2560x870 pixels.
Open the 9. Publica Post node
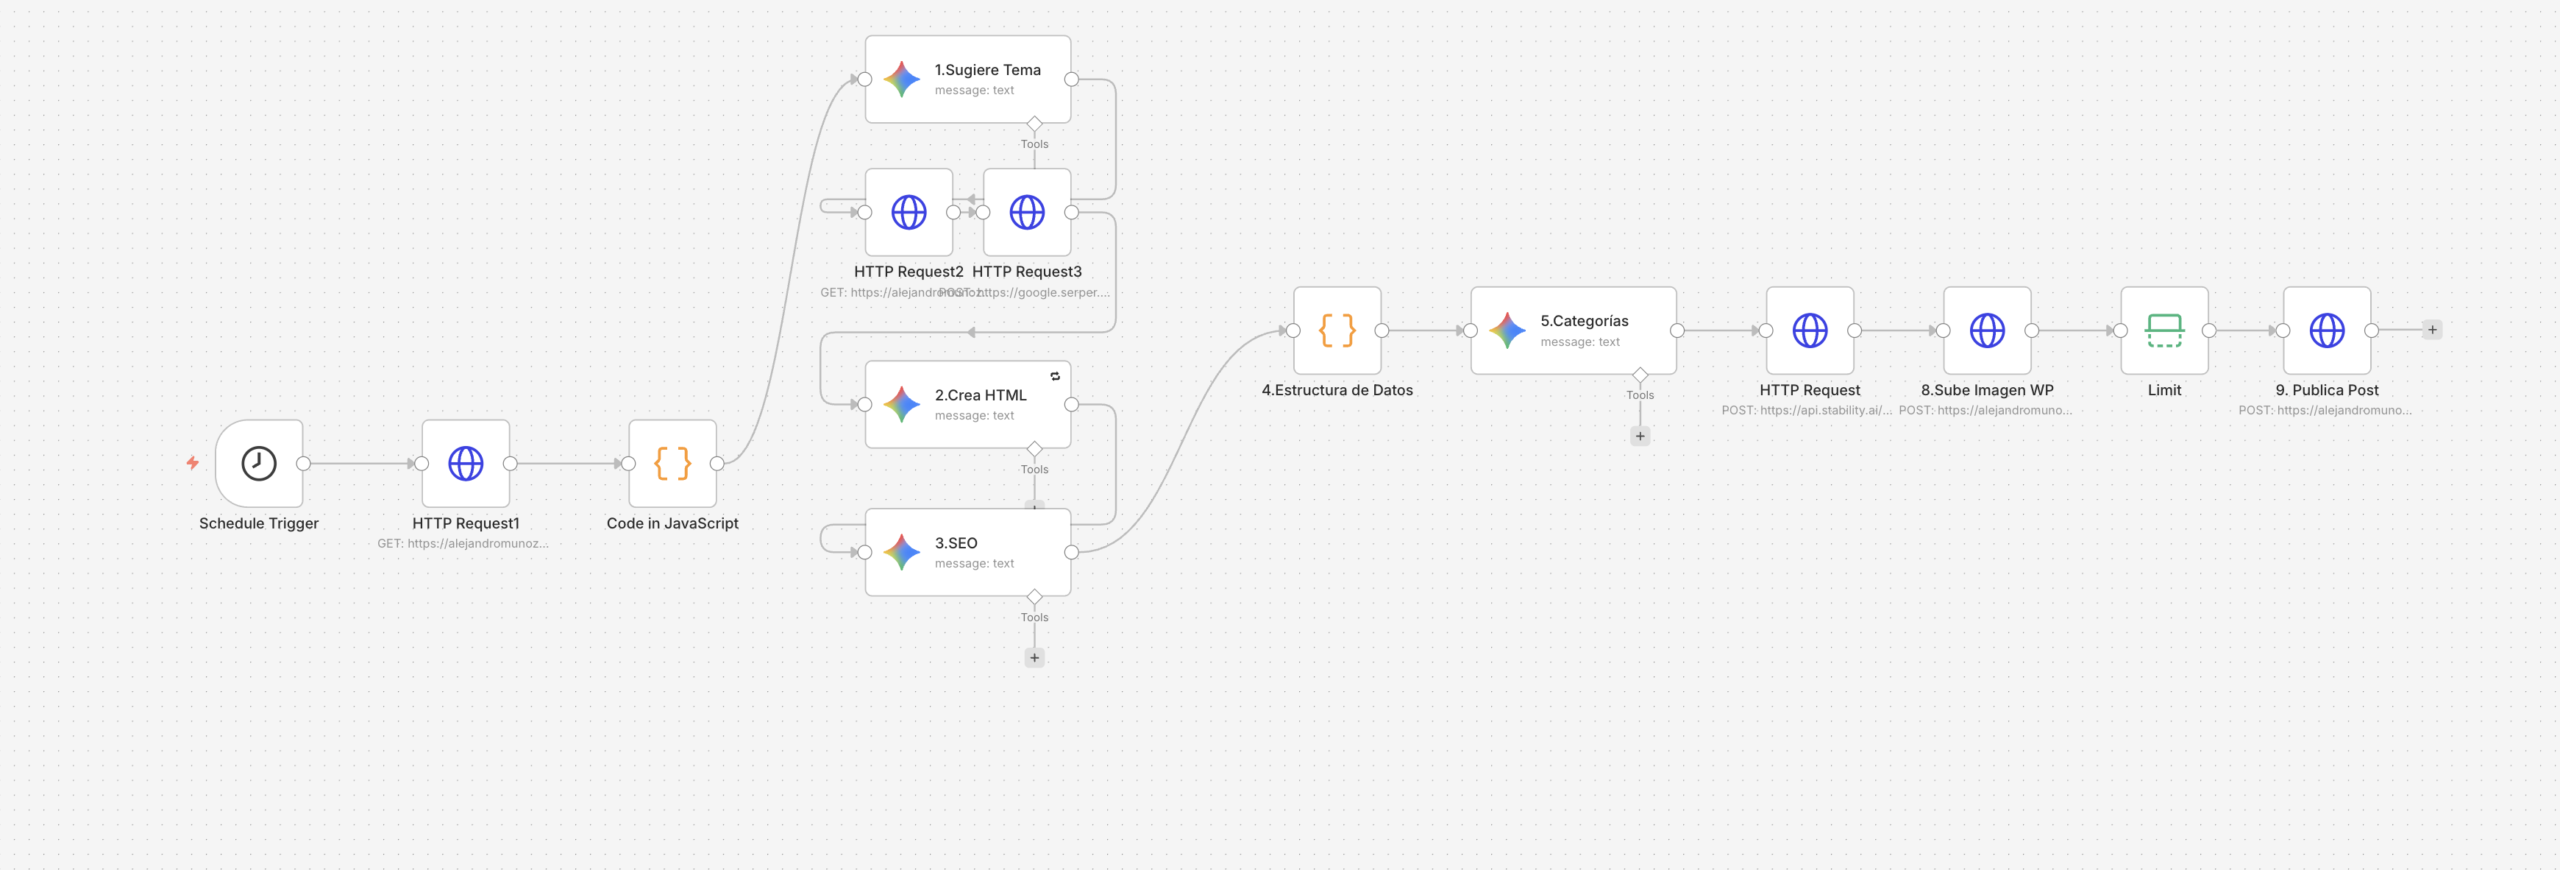[2327, 330]
